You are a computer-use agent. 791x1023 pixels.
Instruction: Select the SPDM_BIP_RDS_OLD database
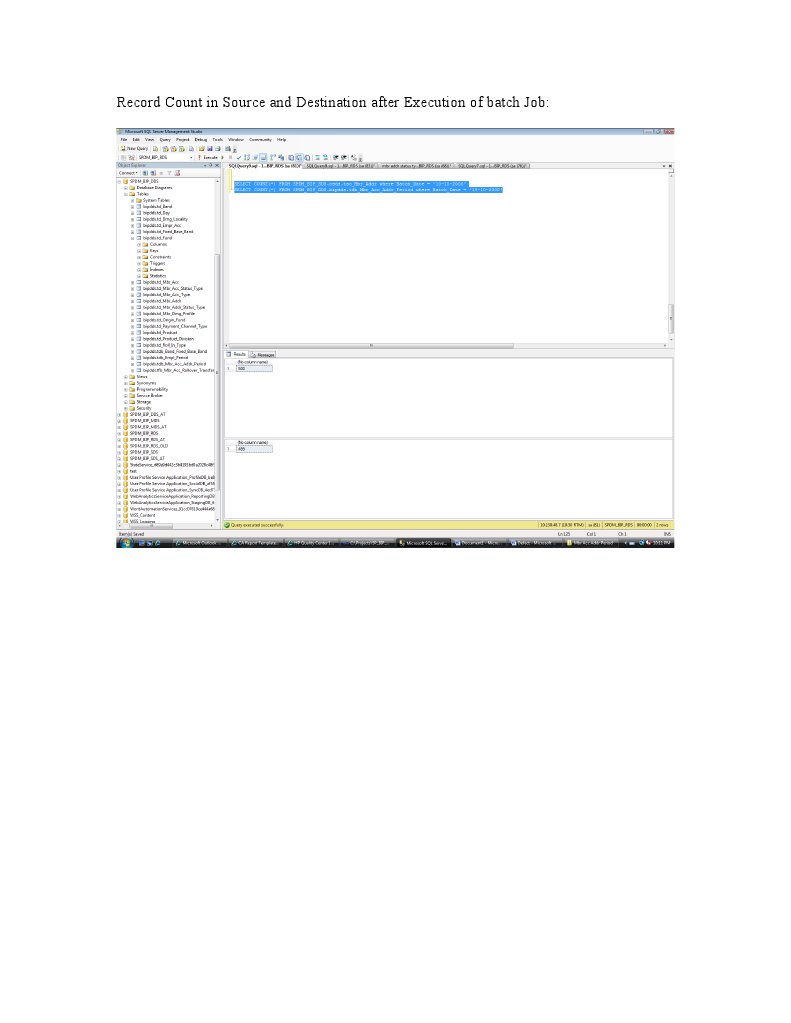pyautogui.click(x=149, y=446)
